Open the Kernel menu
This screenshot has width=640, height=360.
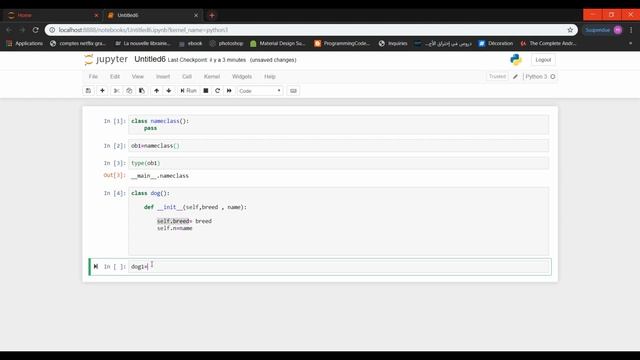(212, 76)
